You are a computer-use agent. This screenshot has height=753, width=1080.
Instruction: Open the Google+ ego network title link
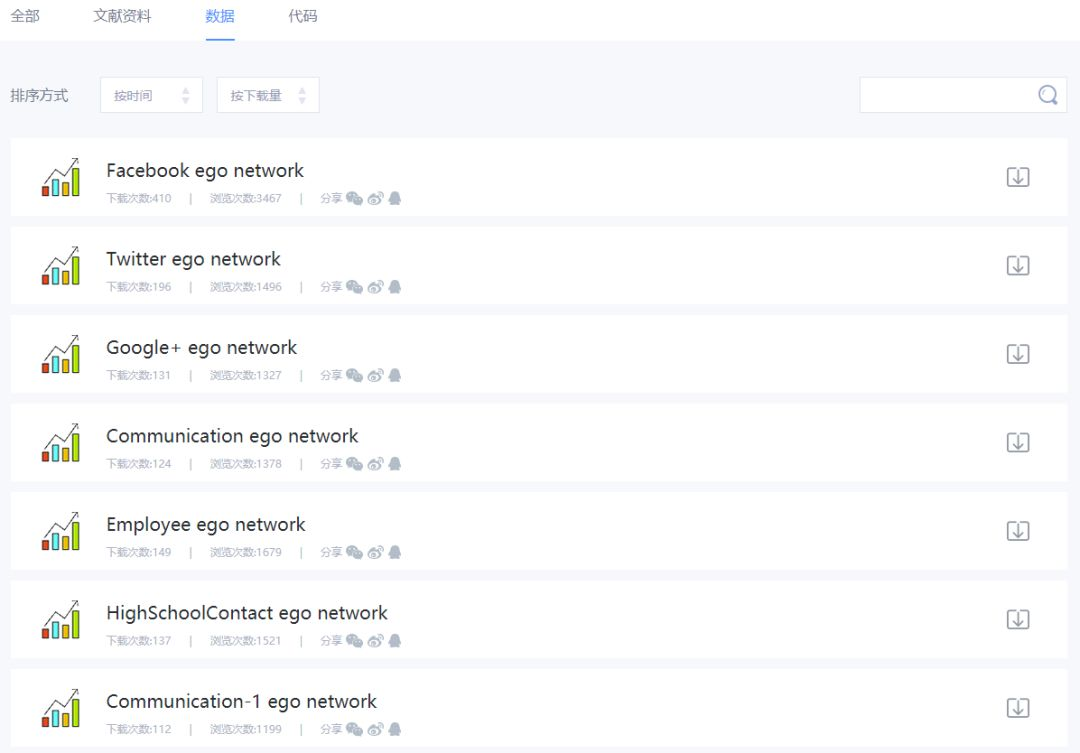tap(201, 348)
